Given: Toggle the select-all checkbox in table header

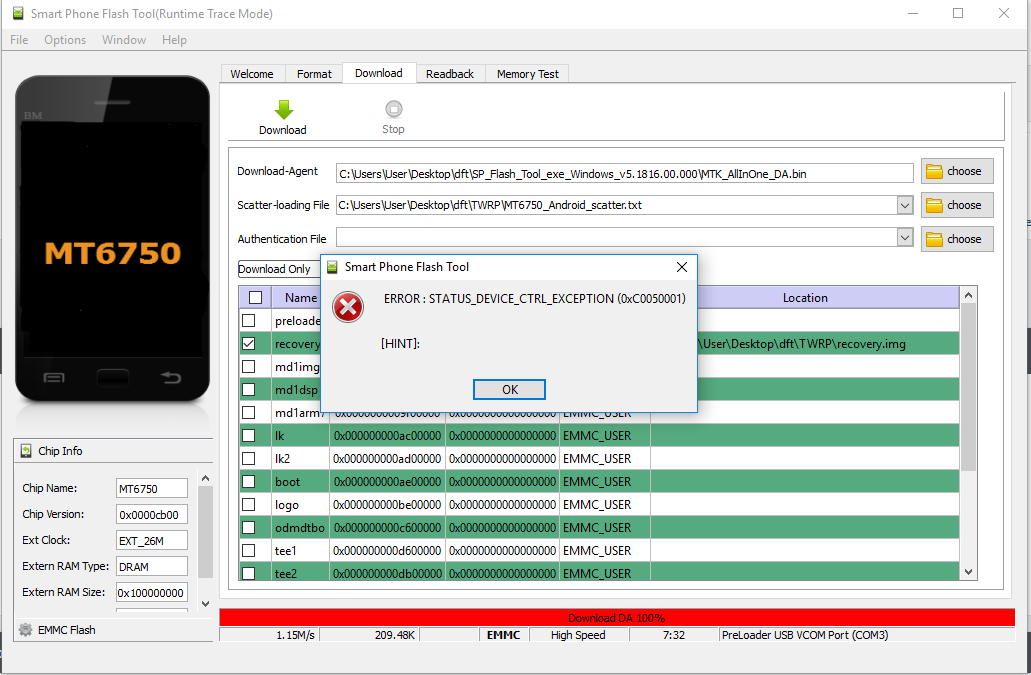Looking at the screenshot, I should click(x=255, y=297).
